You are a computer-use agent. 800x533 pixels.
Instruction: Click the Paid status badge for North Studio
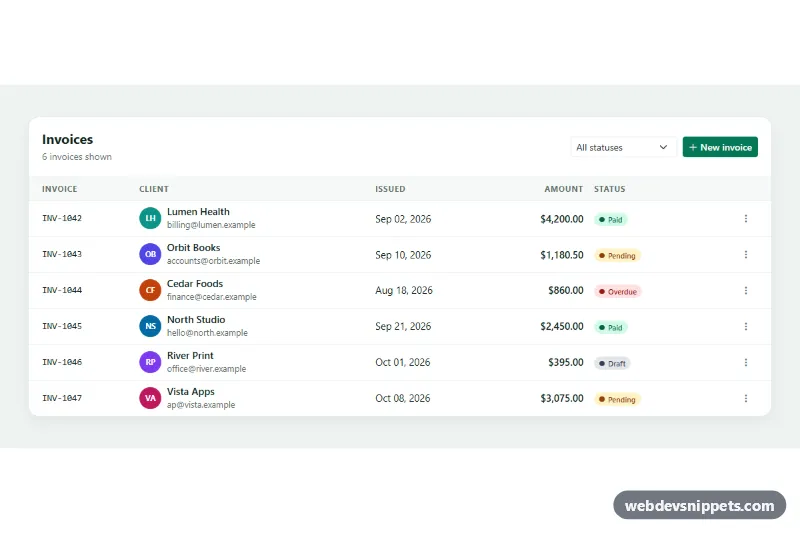[x=611, y=327]
